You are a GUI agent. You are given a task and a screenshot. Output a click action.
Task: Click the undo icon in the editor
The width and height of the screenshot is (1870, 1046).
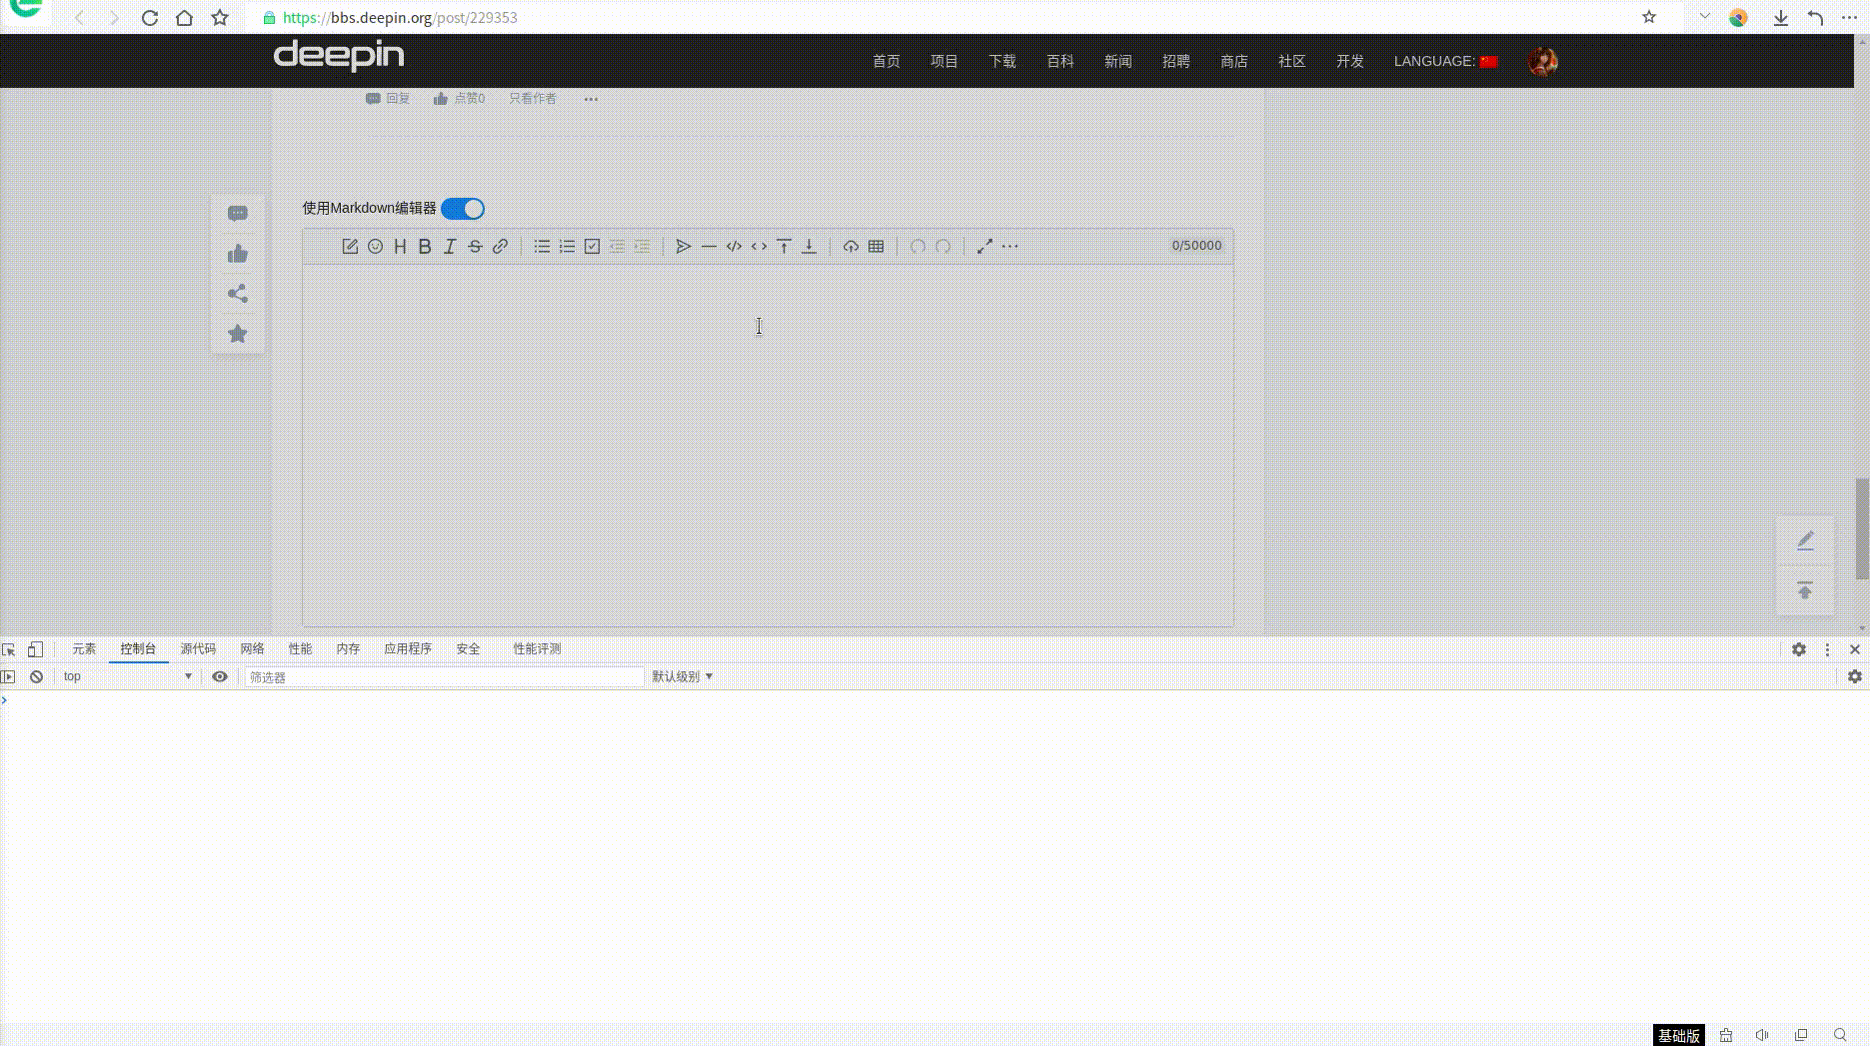(x=918, y=246)
